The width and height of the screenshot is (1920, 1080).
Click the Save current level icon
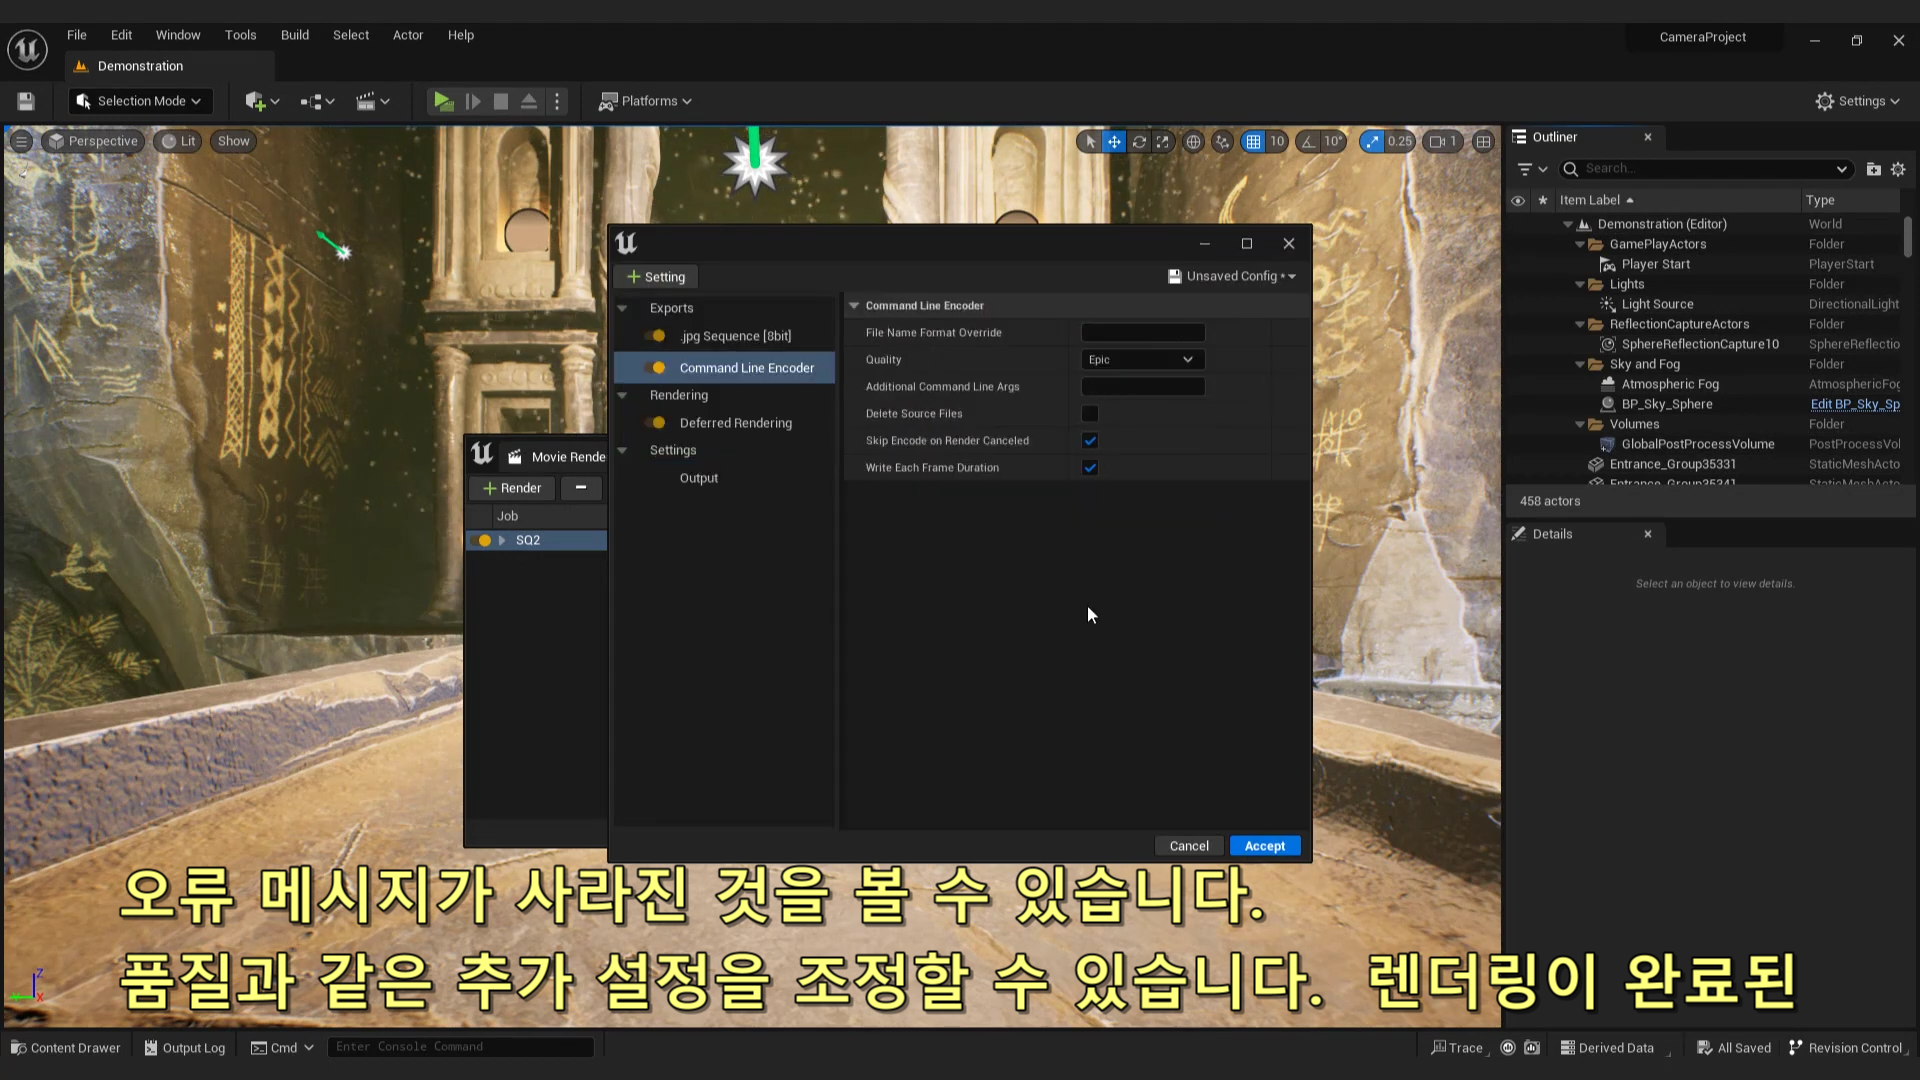26,101
